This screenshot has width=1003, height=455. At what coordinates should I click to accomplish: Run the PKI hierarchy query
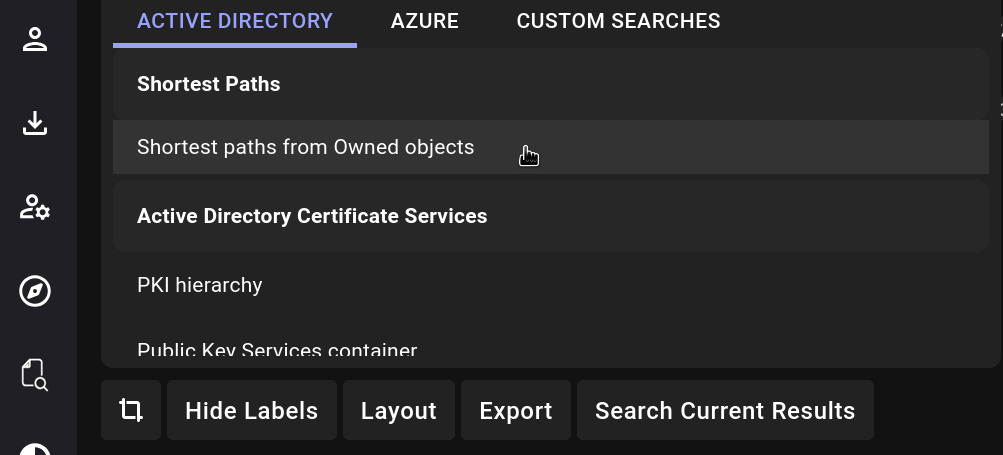point(551,285)
